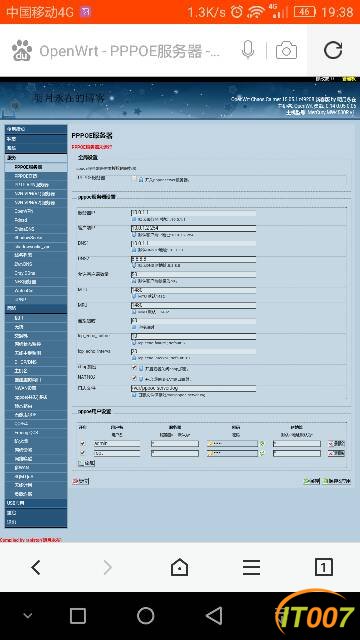Click reveal password icon in second user row
This screenshot has height=640, width=360.
coord(262,453)
